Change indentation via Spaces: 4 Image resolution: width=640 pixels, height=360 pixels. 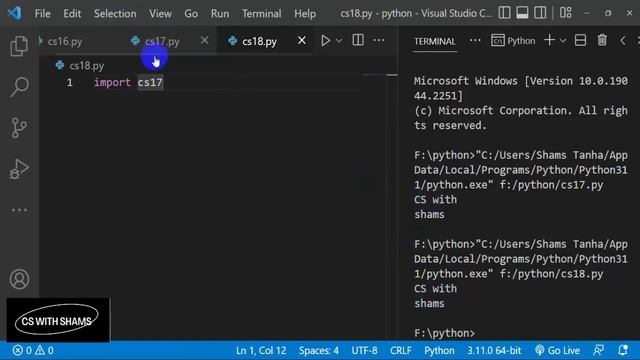[318, 351]
